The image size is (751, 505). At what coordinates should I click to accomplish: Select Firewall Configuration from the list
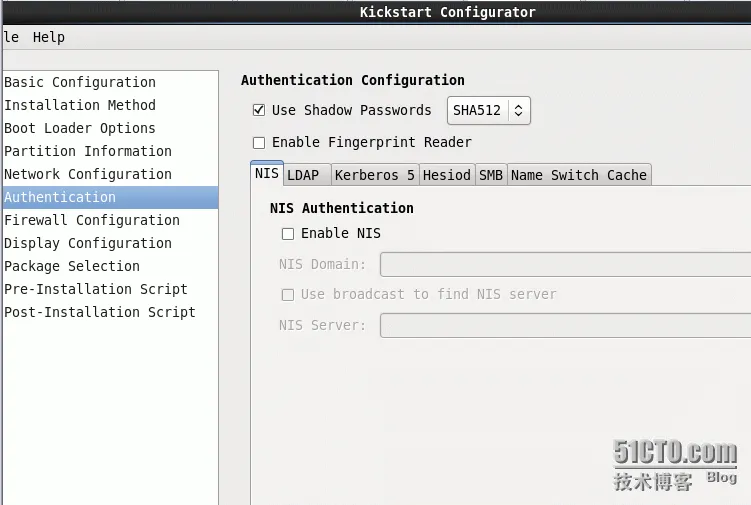[92, 220]
